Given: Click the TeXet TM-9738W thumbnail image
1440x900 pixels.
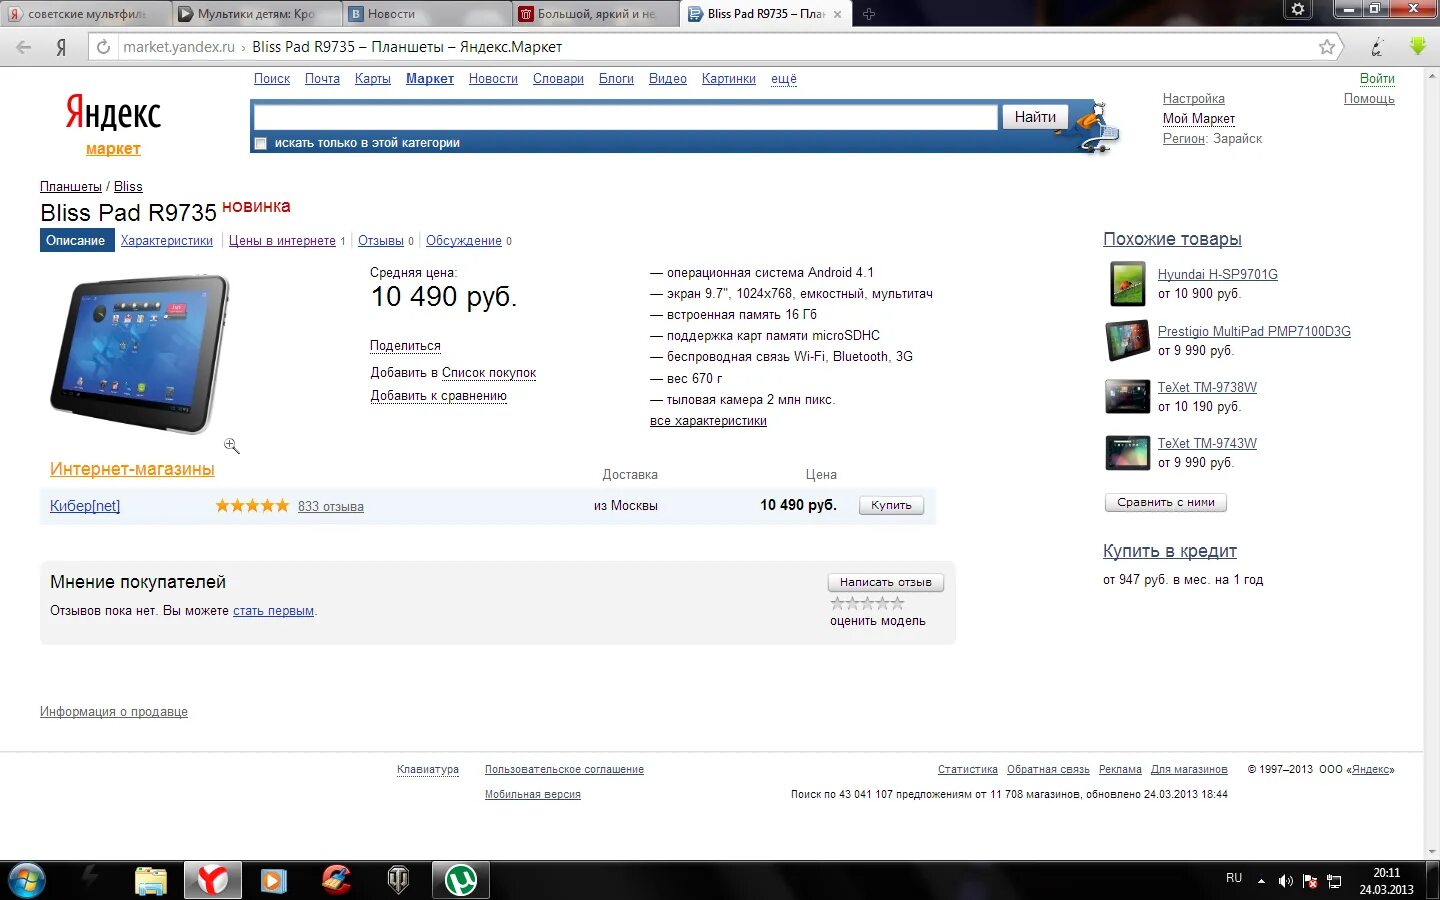Looking at the screenshot, I should pyautogui.click(x=1128, y=396).
